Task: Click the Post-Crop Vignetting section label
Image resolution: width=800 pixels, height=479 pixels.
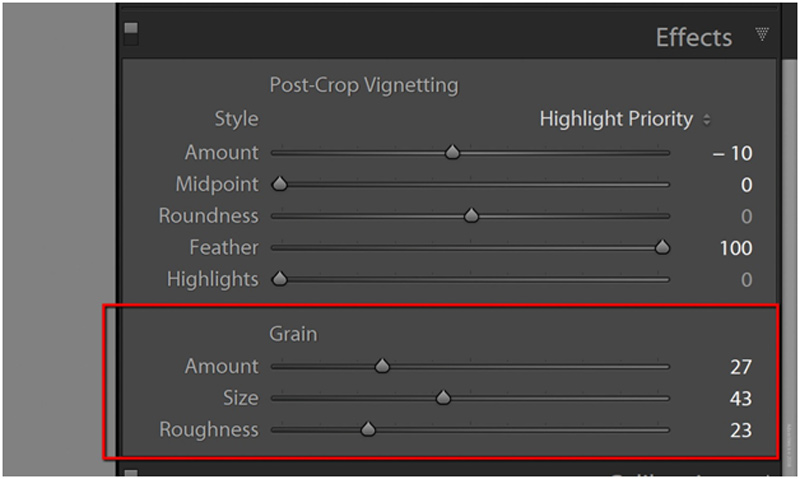Action: [363, 86]
